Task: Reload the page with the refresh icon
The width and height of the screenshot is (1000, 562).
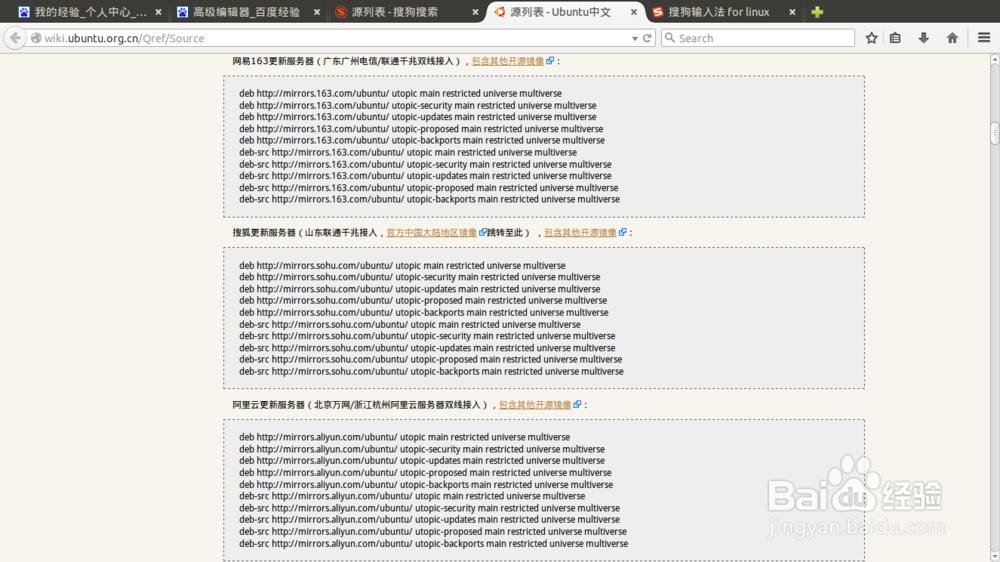Action: [x=647, y=38]
